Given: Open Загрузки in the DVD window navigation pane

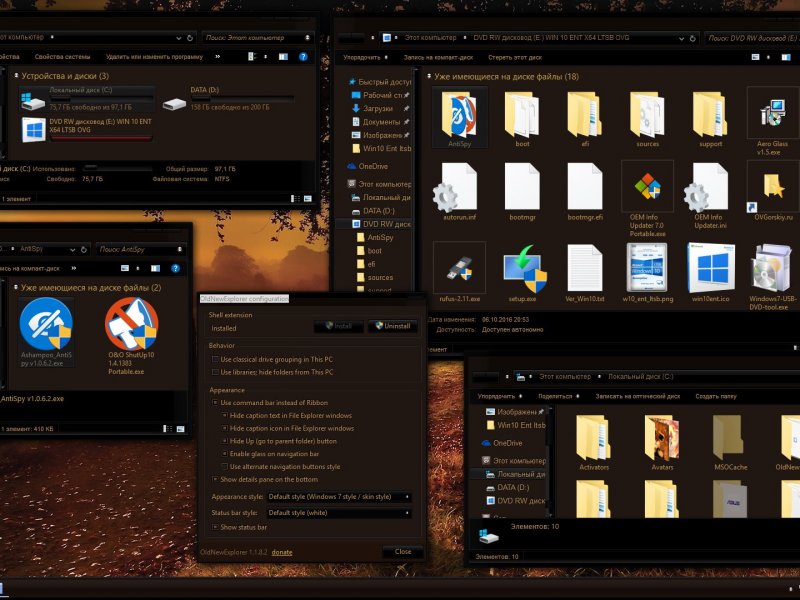Looking at the screenshot, I should coord(378,108).
